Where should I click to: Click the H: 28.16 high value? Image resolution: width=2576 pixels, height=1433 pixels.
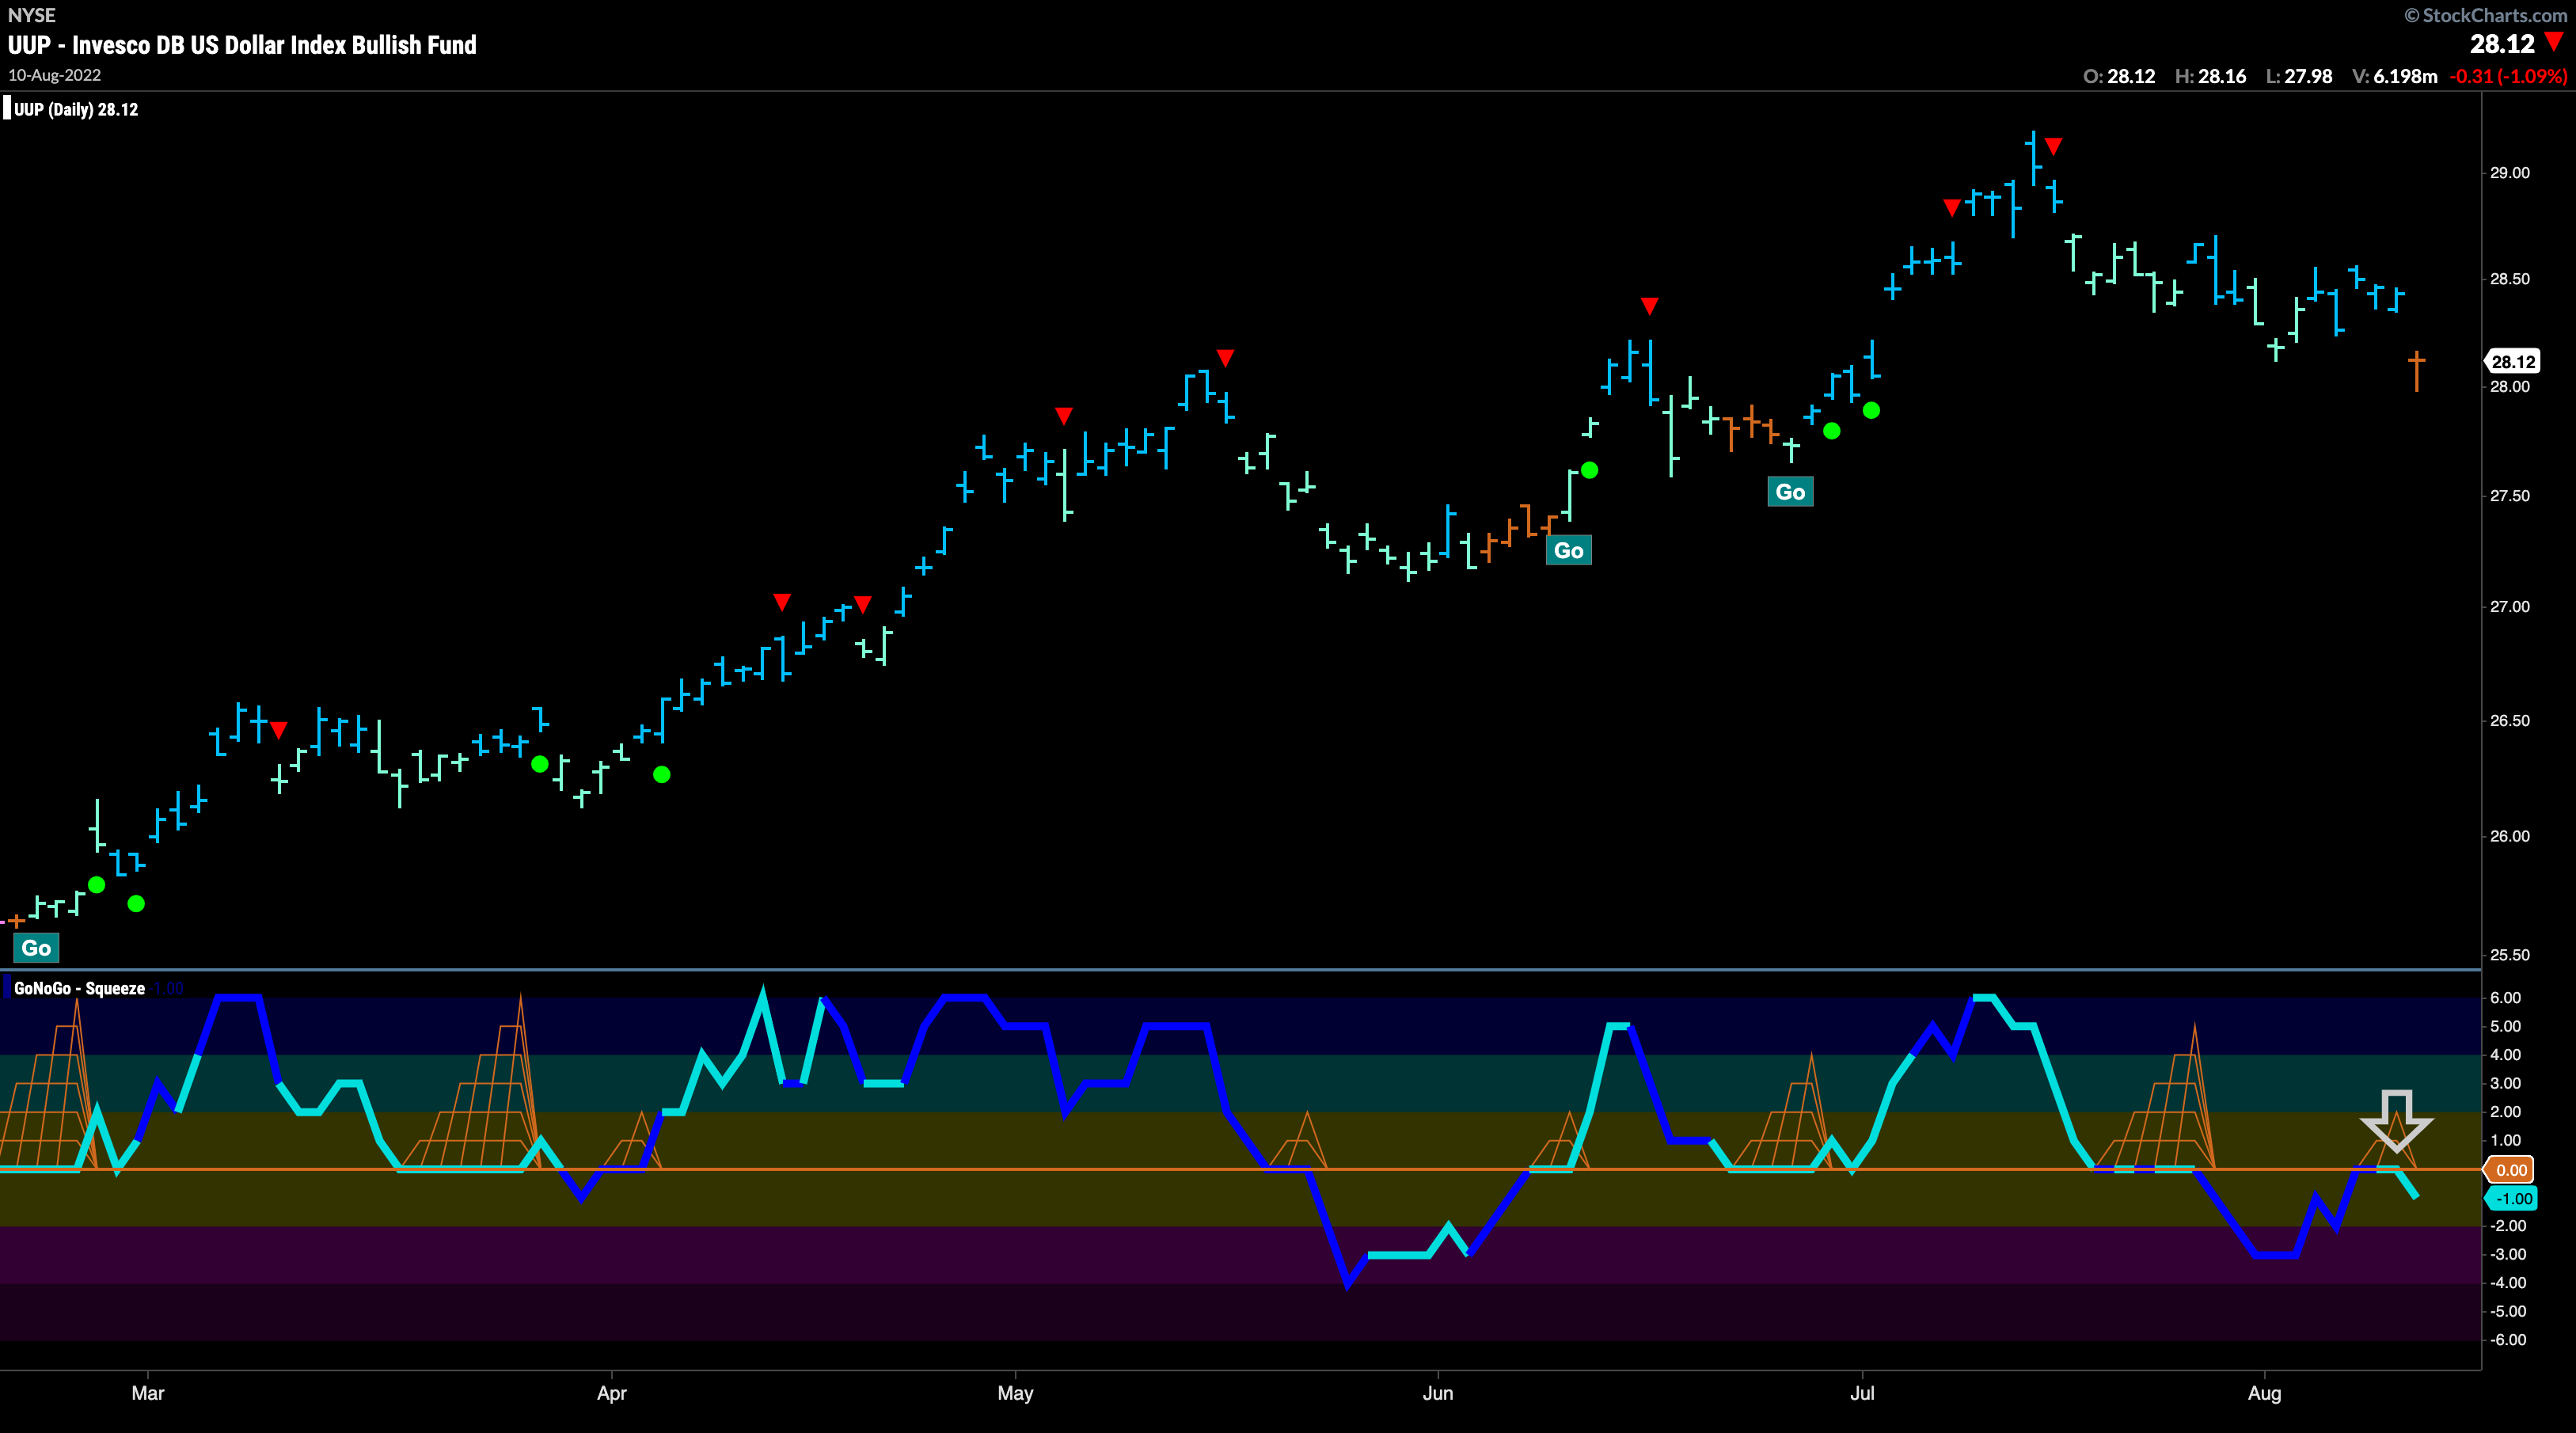point(2211,76)
